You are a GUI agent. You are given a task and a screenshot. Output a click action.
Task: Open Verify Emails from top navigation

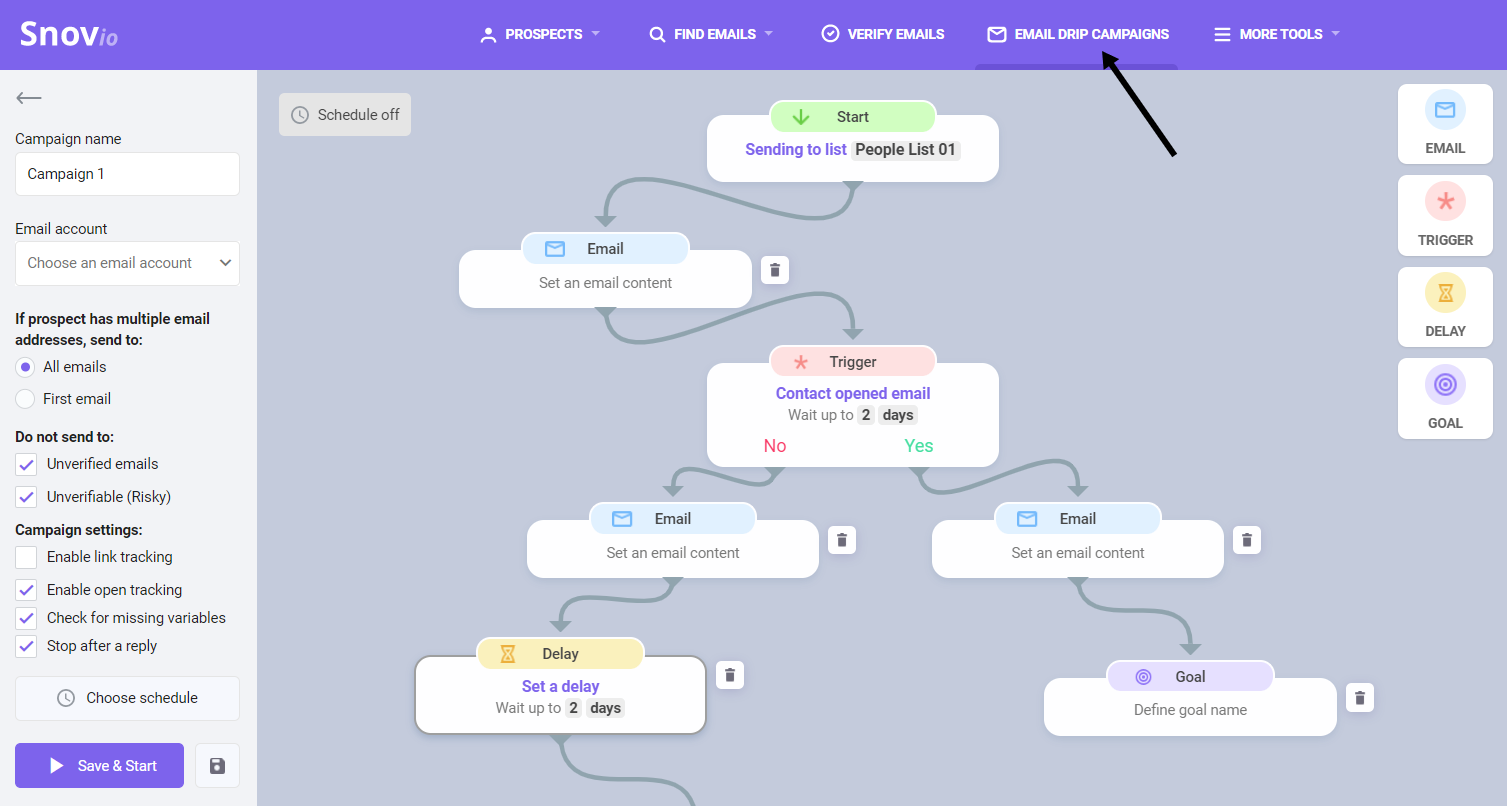click(x=882, y=34)
